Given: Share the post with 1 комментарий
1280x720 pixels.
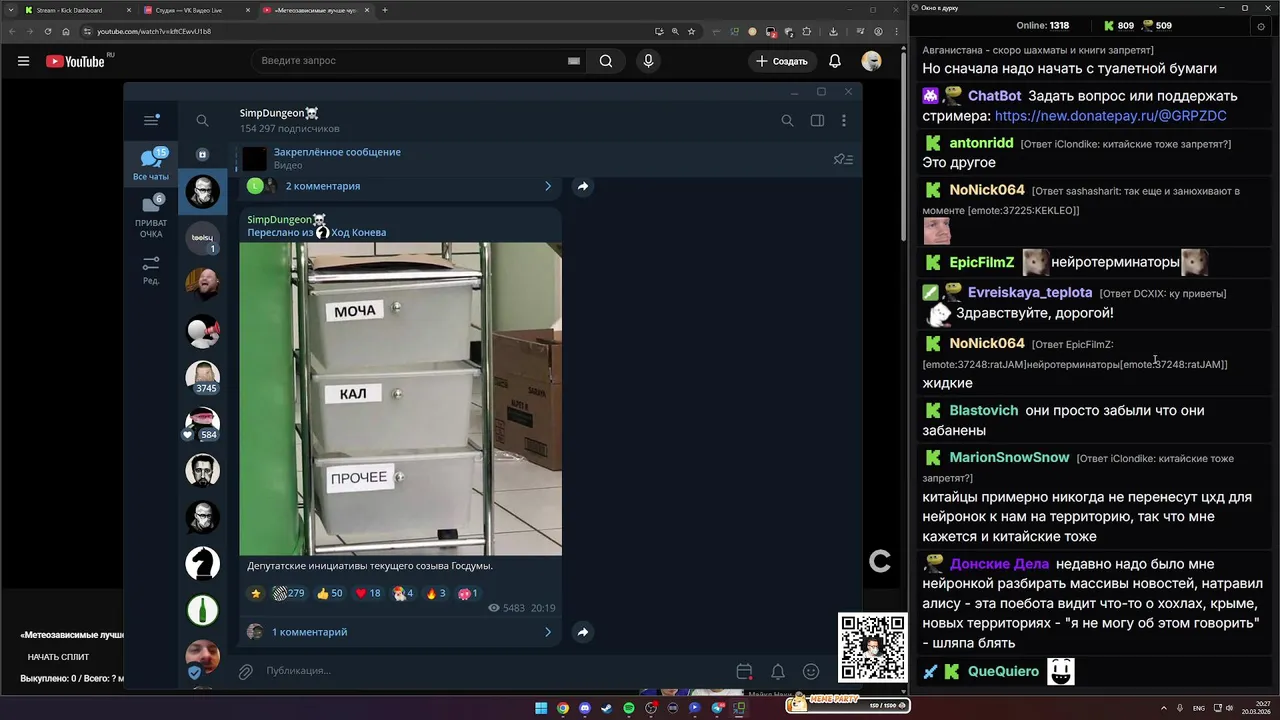Looking at the screenshot, I should click(x=583, y=632).
